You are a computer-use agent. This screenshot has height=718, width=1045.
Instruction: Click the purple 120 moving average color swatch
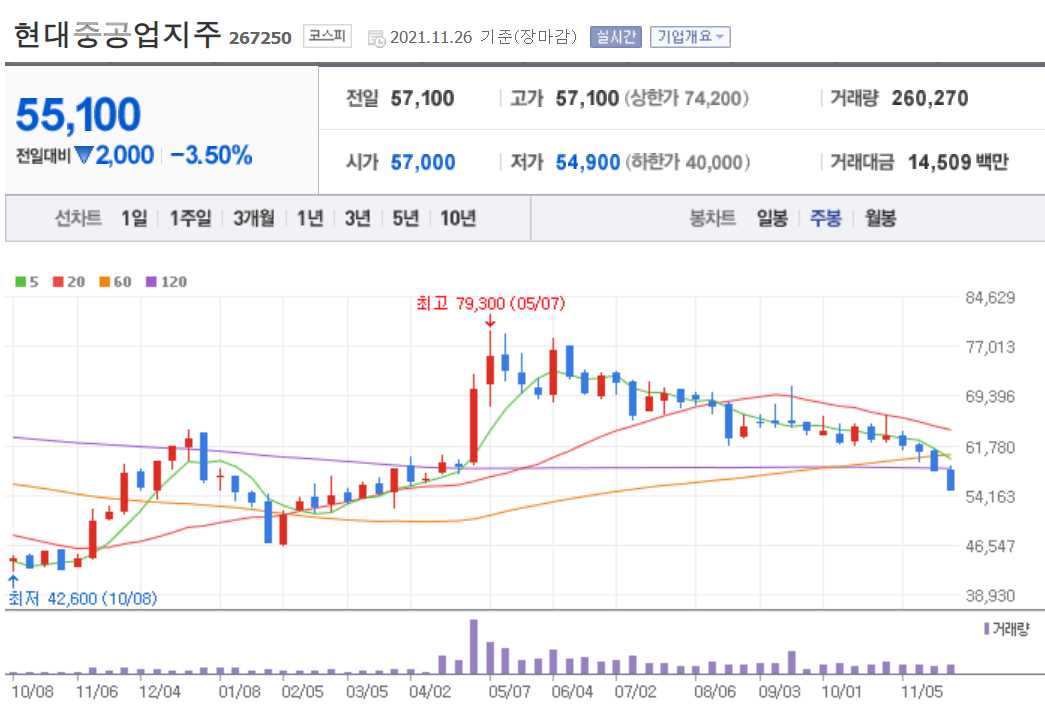(x=151, y=281)
